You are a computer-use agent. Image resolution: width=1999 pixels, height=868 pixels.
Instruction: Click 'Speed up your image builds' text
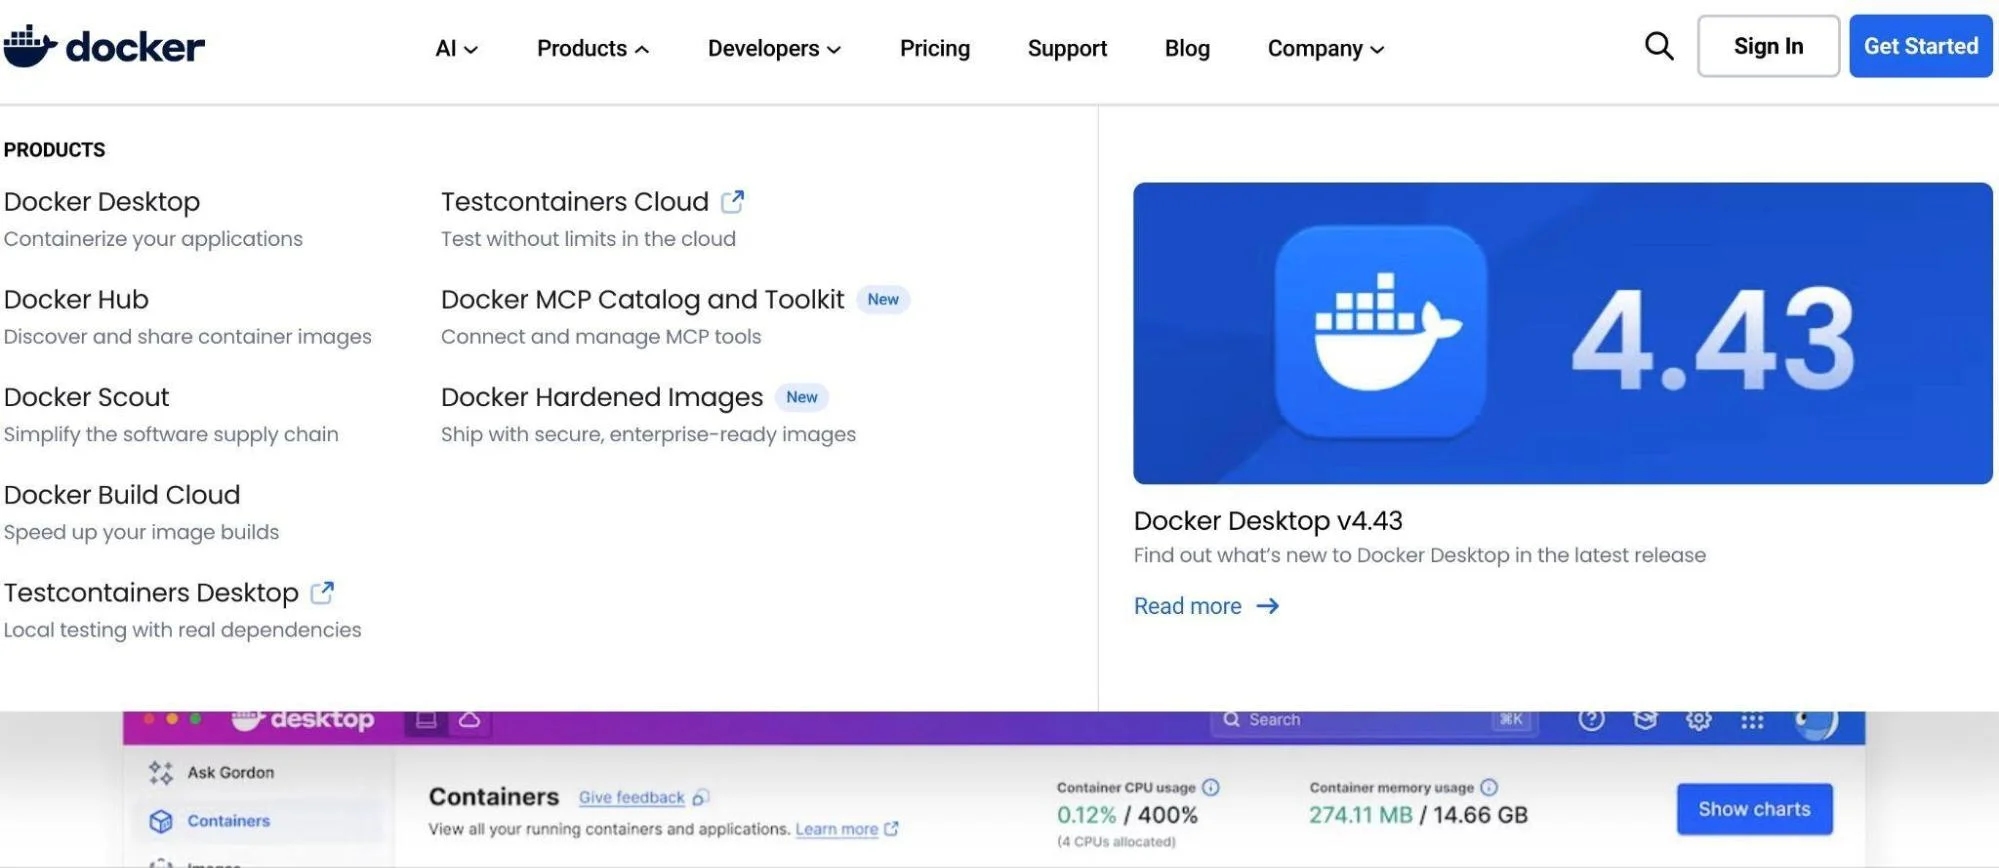coord(141,532)
